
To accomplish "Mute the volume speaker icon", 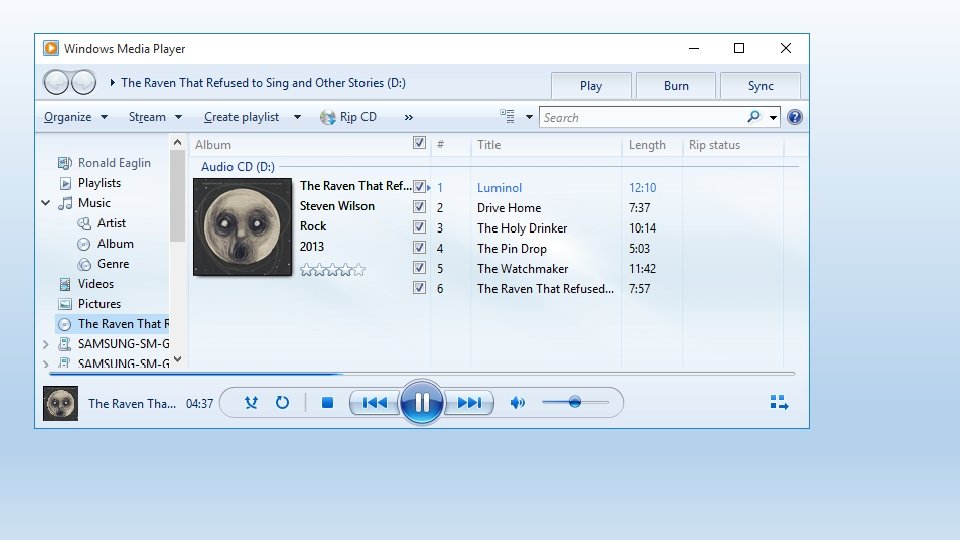I will coord(517,402).
